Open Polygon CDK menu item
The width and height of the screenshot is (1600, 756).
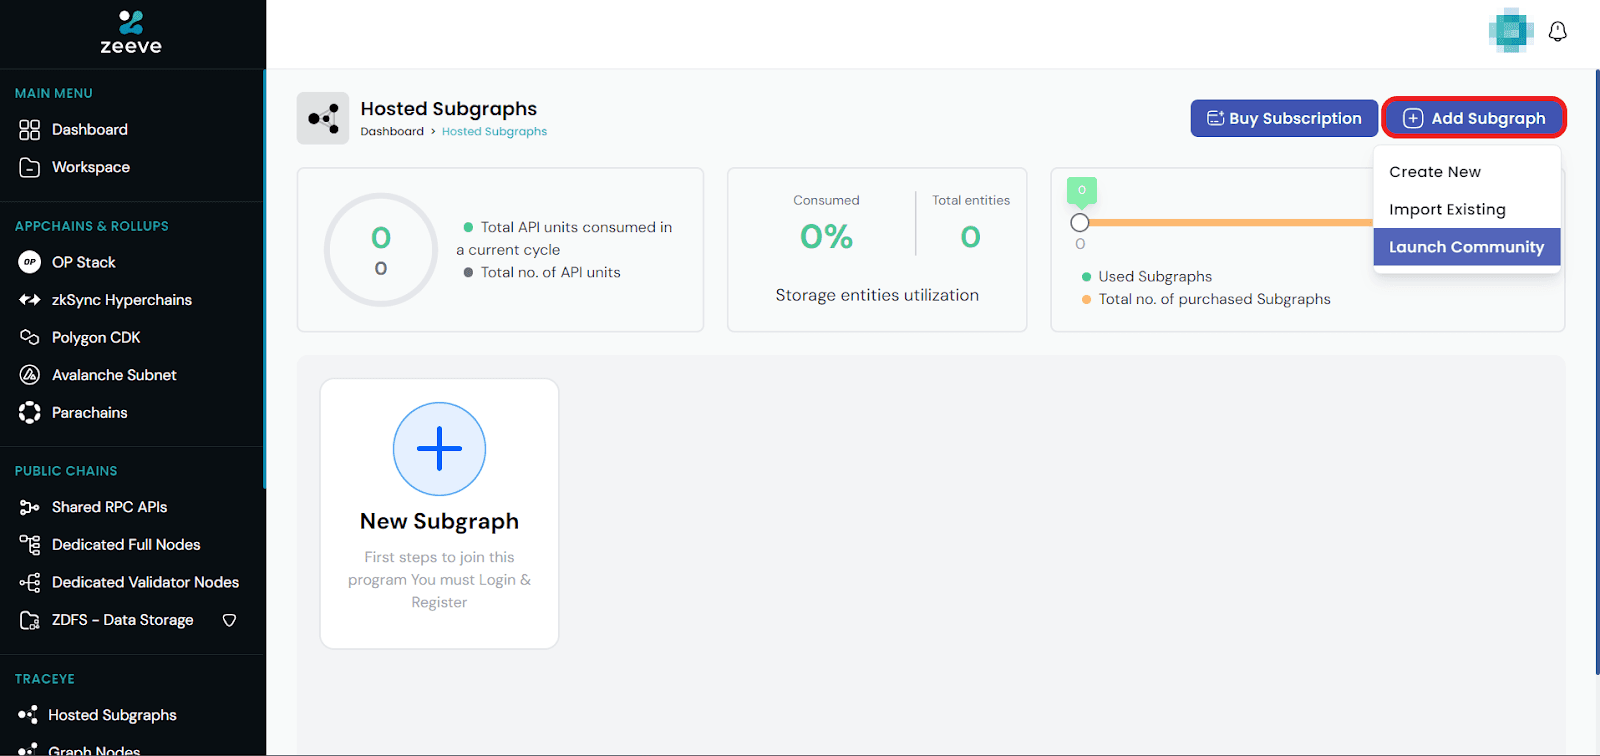[x=96, y=337]
